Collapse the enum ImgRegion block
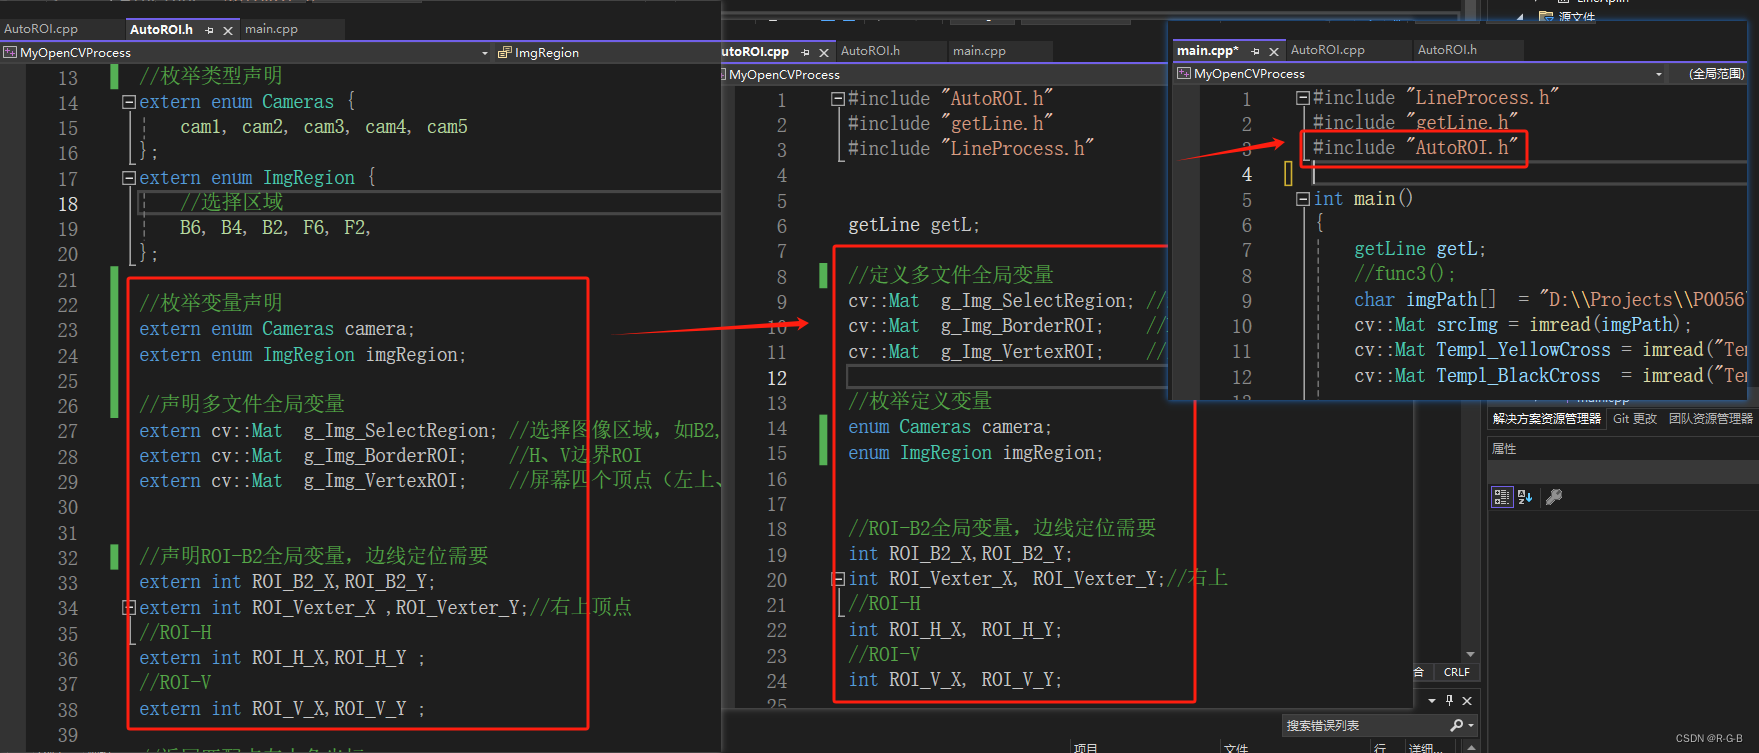Viewport: 1759px width, 753px height. pyautogui.click(x=128, y=178)
